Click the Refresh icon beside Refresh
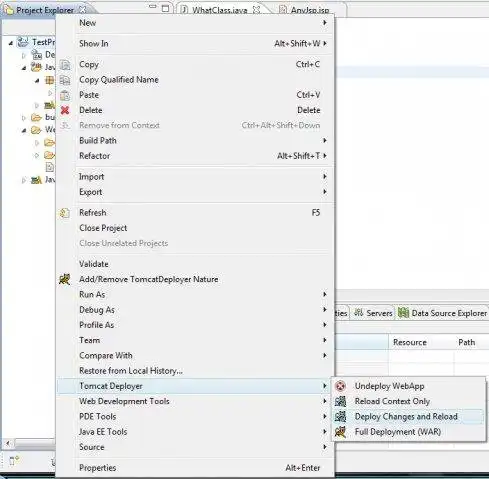Screen dimensions: 489x479 [x=65, y=213]
